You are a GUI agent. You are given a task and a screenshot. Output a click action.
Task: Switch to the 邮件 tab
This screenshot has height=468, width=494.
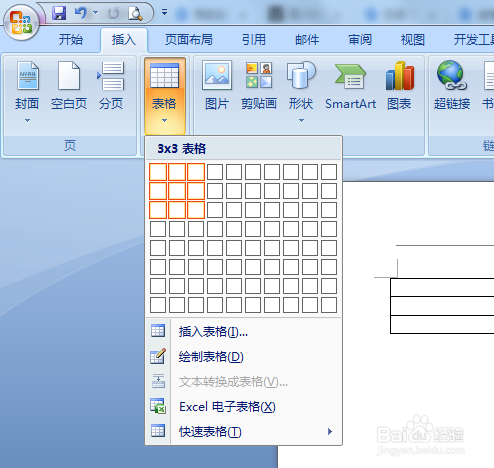coord(307,40)
